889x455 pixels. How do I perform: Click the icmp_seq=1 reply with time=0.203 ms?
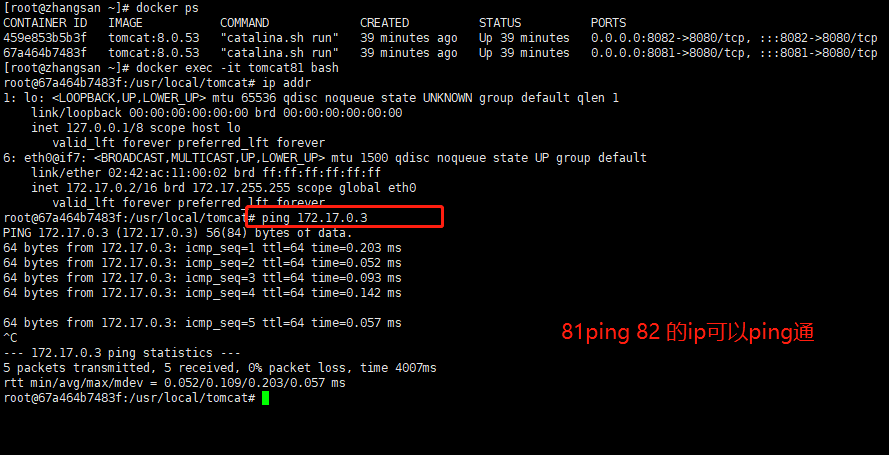tap(202, 248)
